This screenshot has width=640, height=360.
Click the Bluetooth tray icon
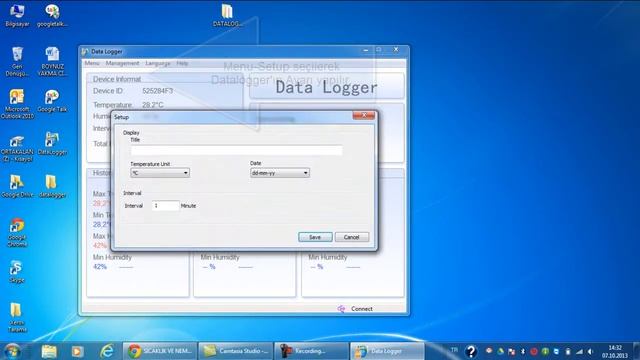pyautogui.click(x=523, y=351)
